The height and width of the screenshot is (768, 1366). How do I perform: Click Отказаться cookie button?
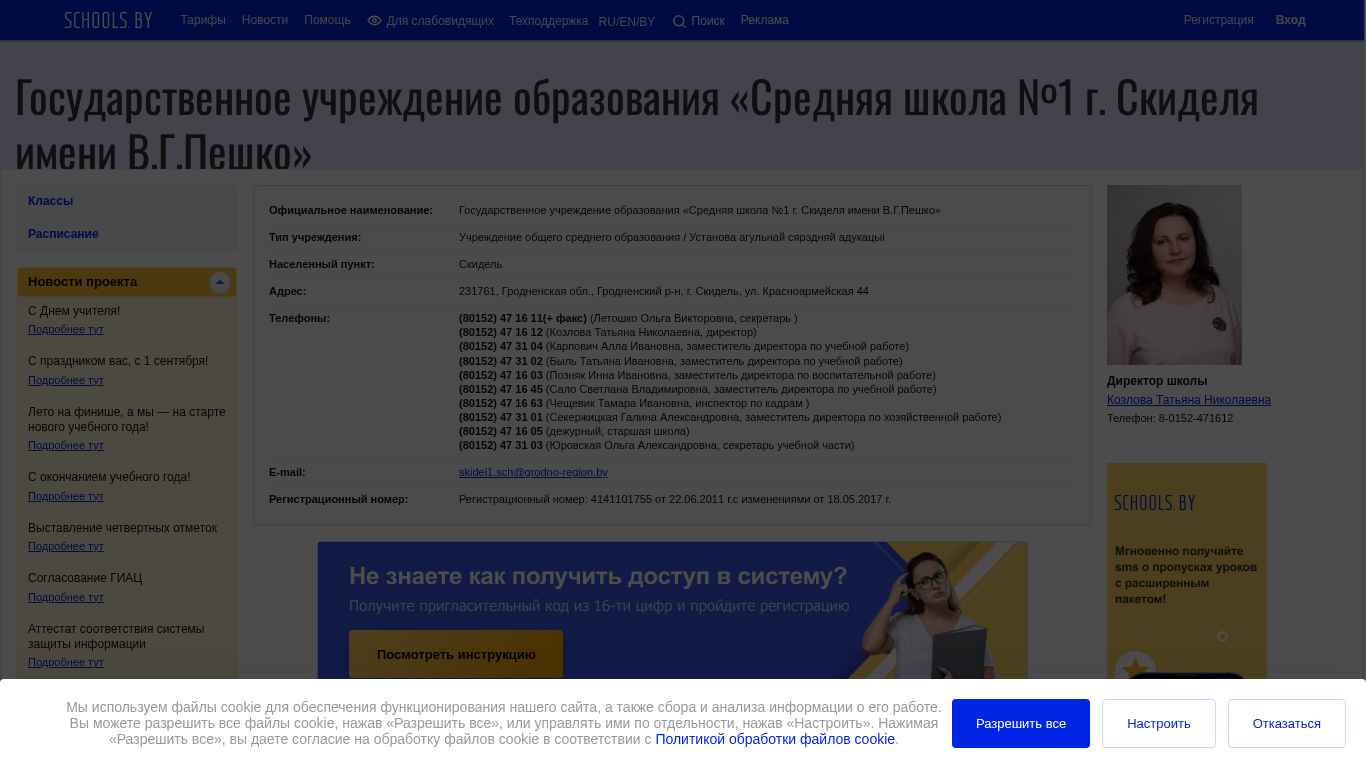(1287, 723)
